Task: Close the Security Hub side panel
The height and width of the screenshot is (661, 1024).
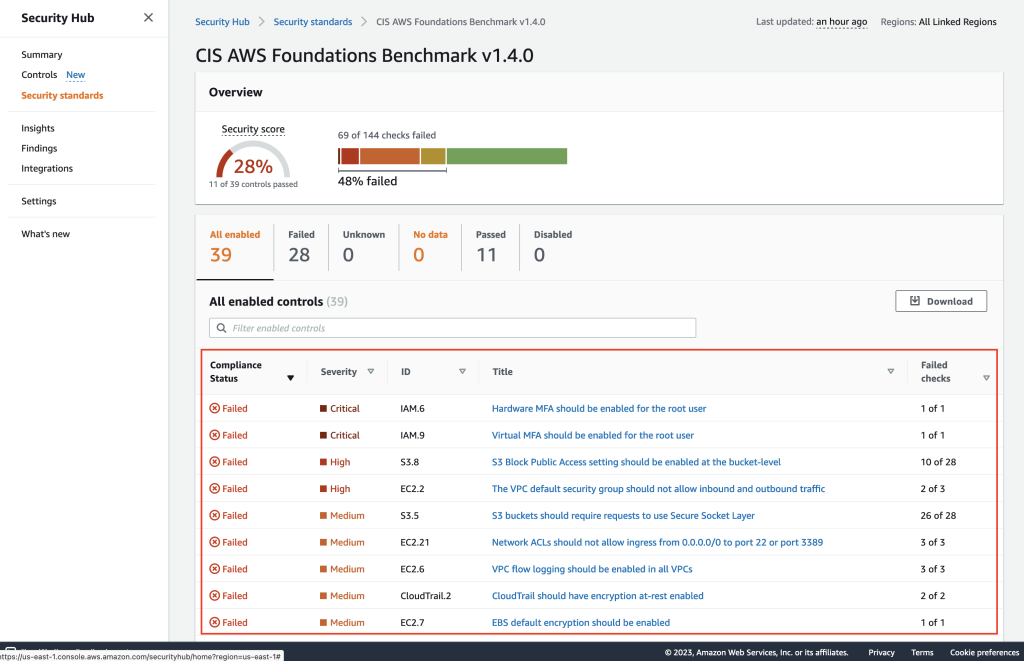Action: pos(148,18)
